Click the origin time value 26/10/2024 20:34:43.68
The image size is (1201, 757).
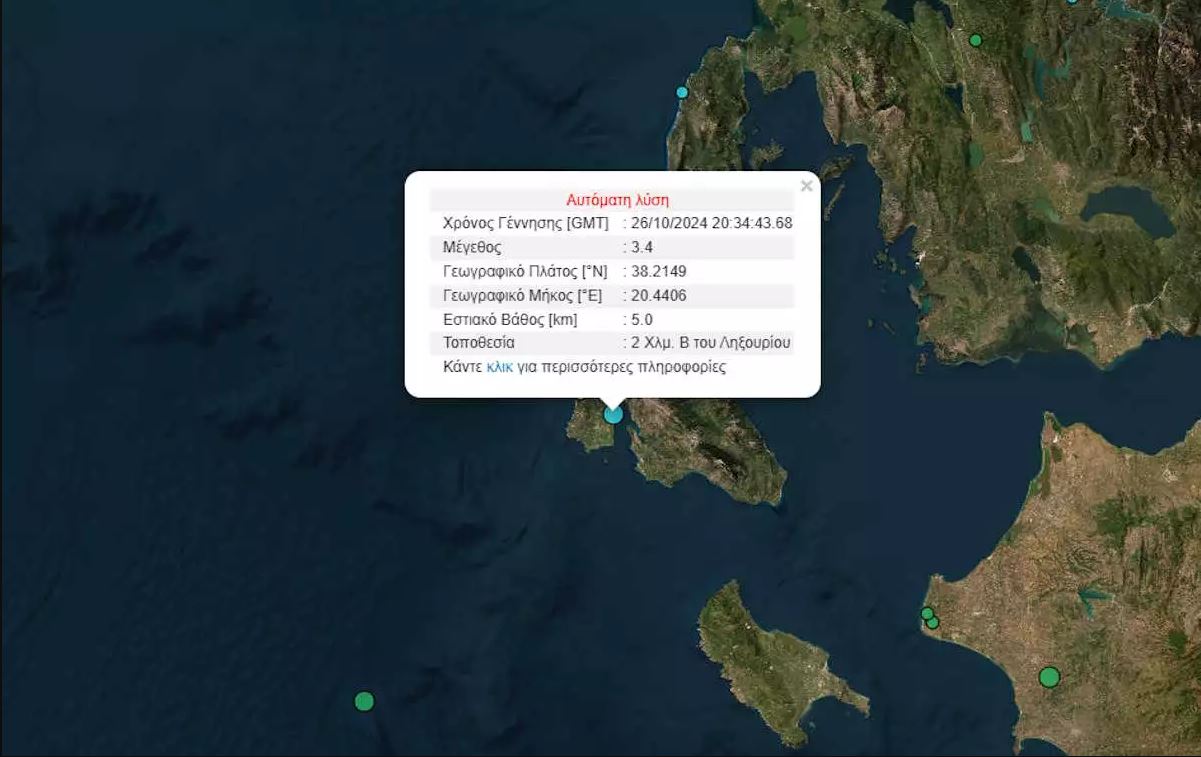[712, 223]
